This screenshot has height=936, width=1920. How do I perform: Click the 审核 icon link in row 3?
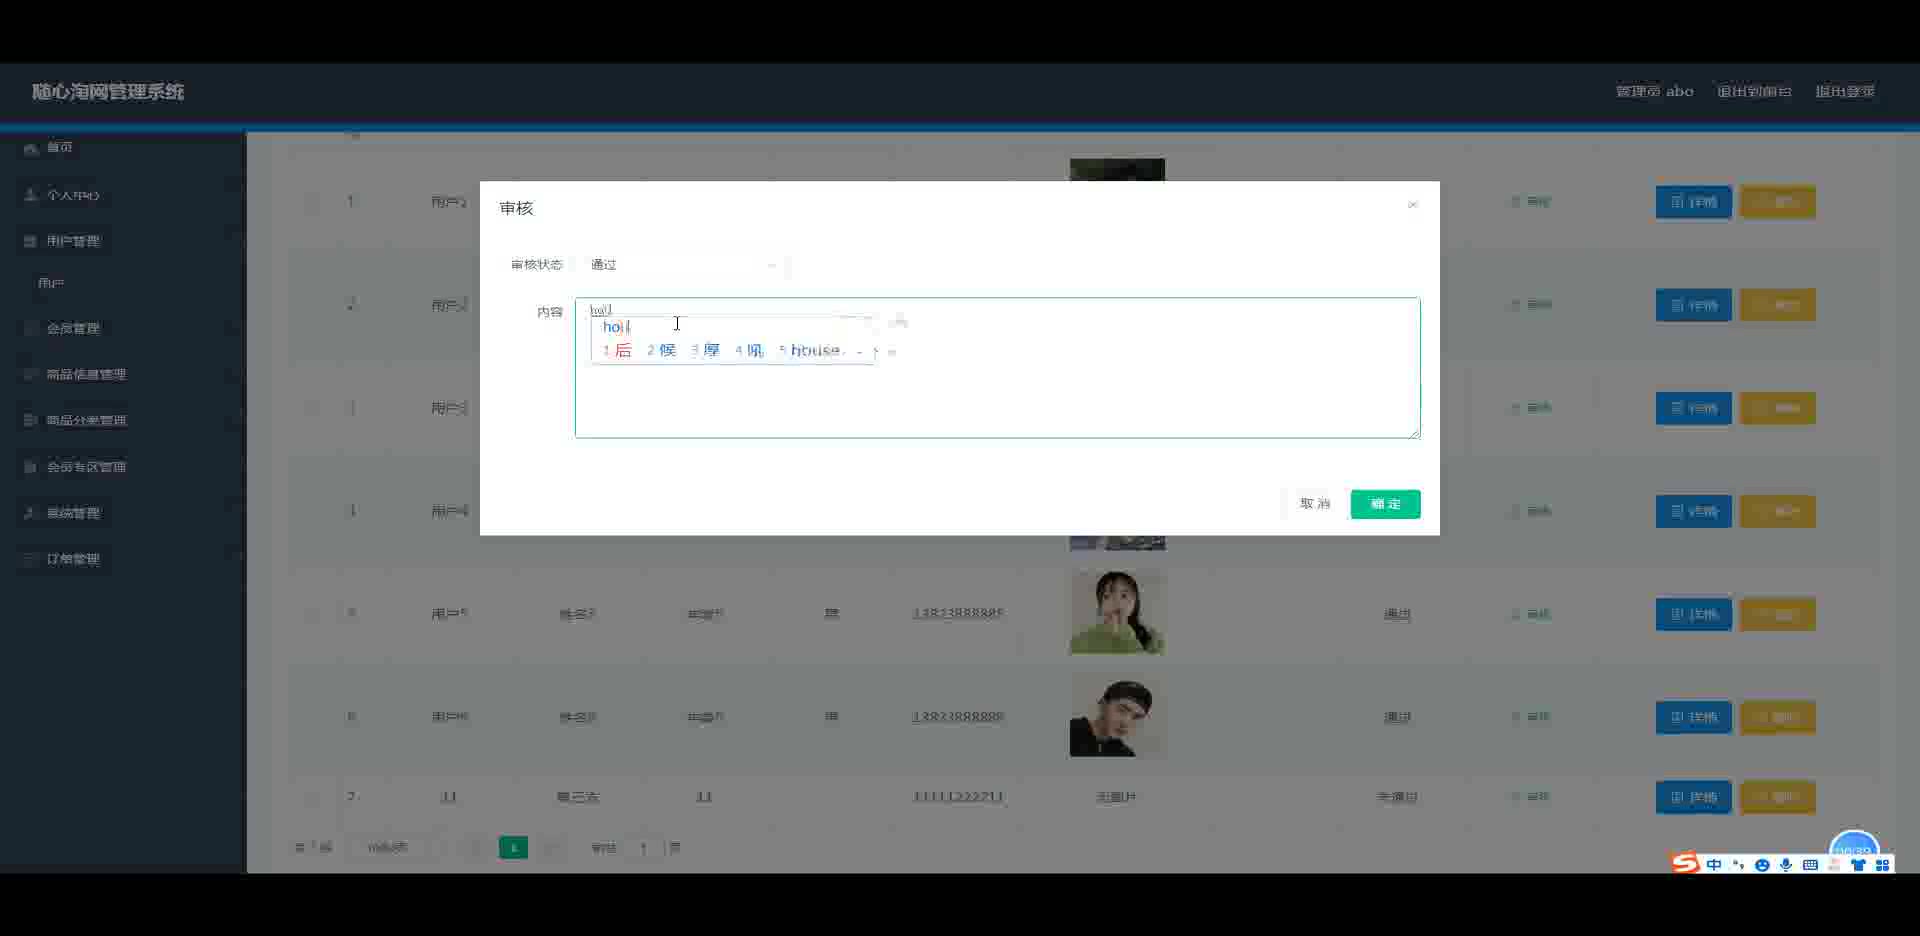click(x=1531, y=408)
